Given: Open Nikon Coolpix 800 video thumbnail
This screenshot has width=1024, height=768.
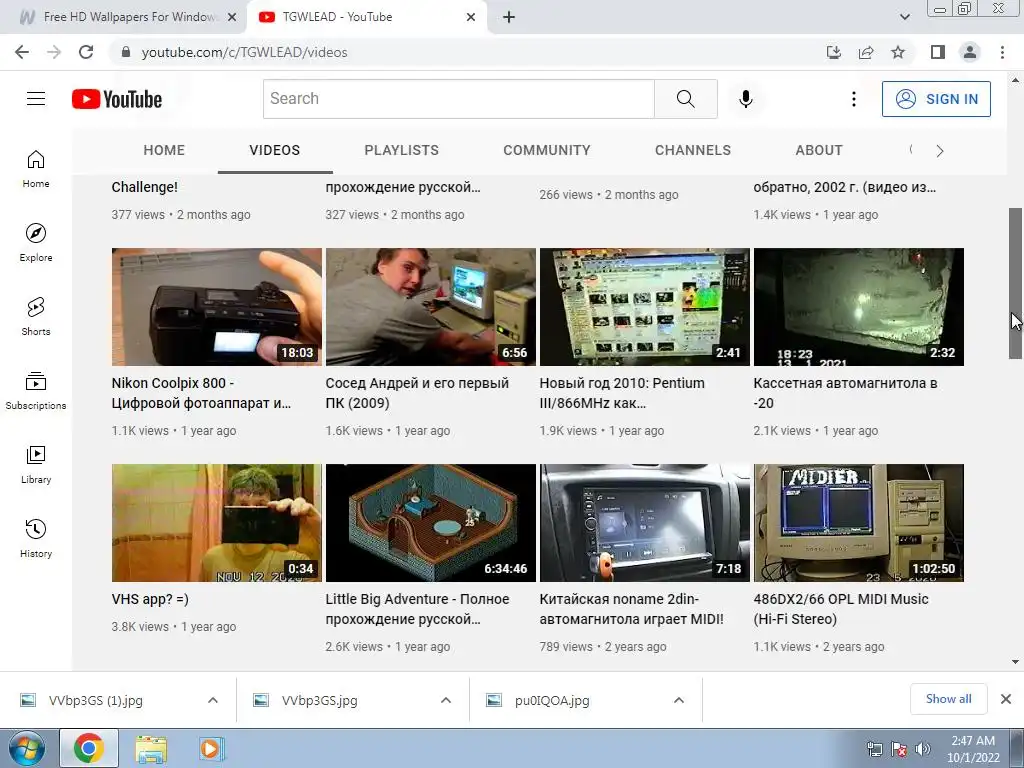Looking at the screenshot, I should (217, 307).
